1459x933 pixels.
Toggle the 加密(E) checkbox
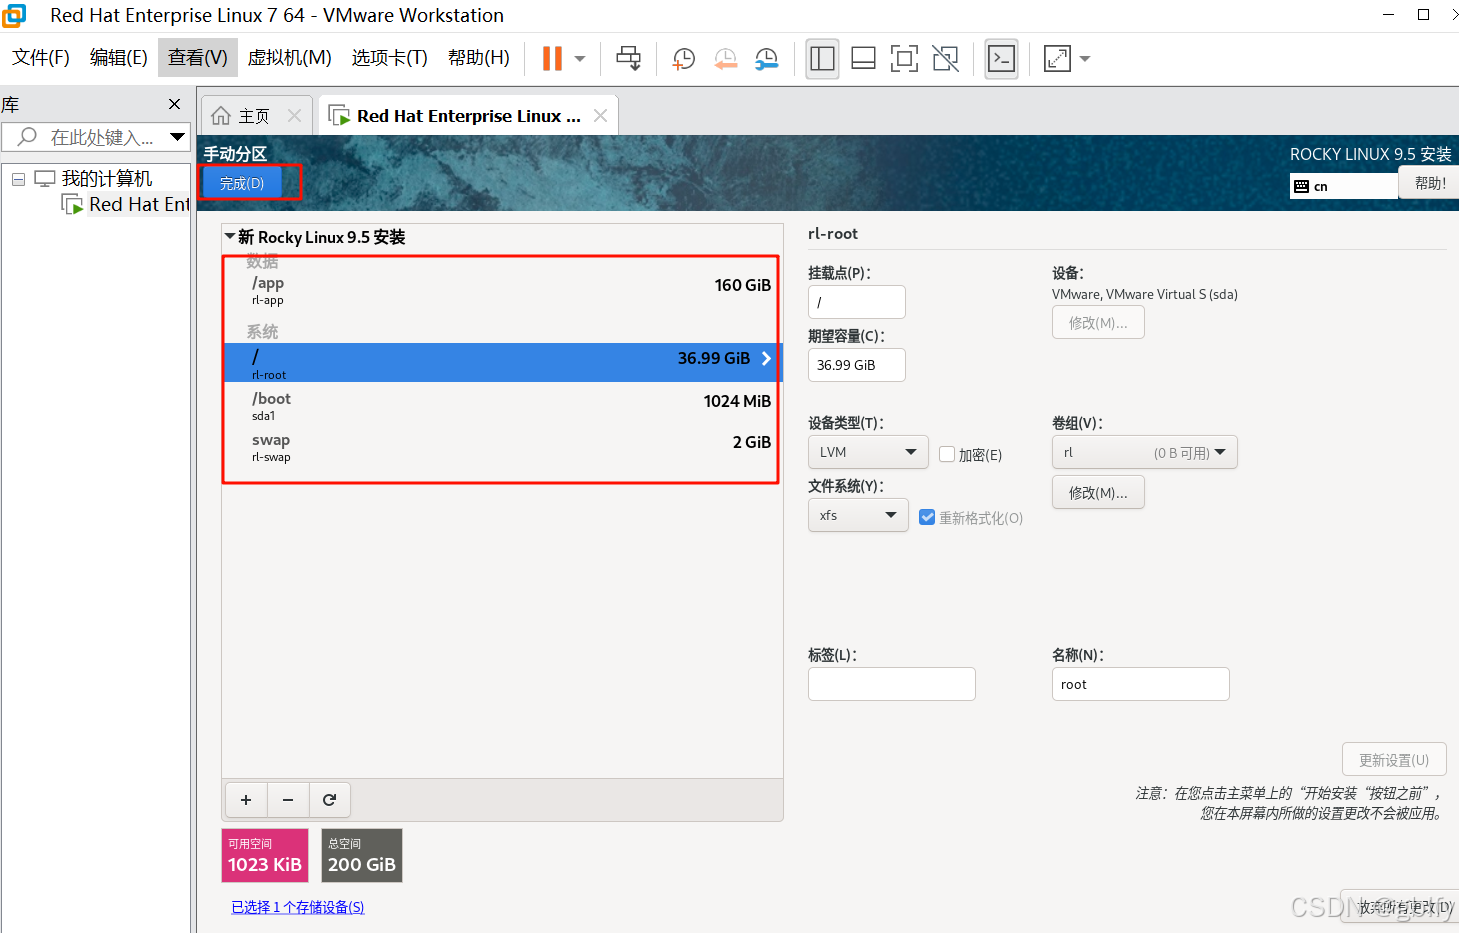(x=947, y=454)
